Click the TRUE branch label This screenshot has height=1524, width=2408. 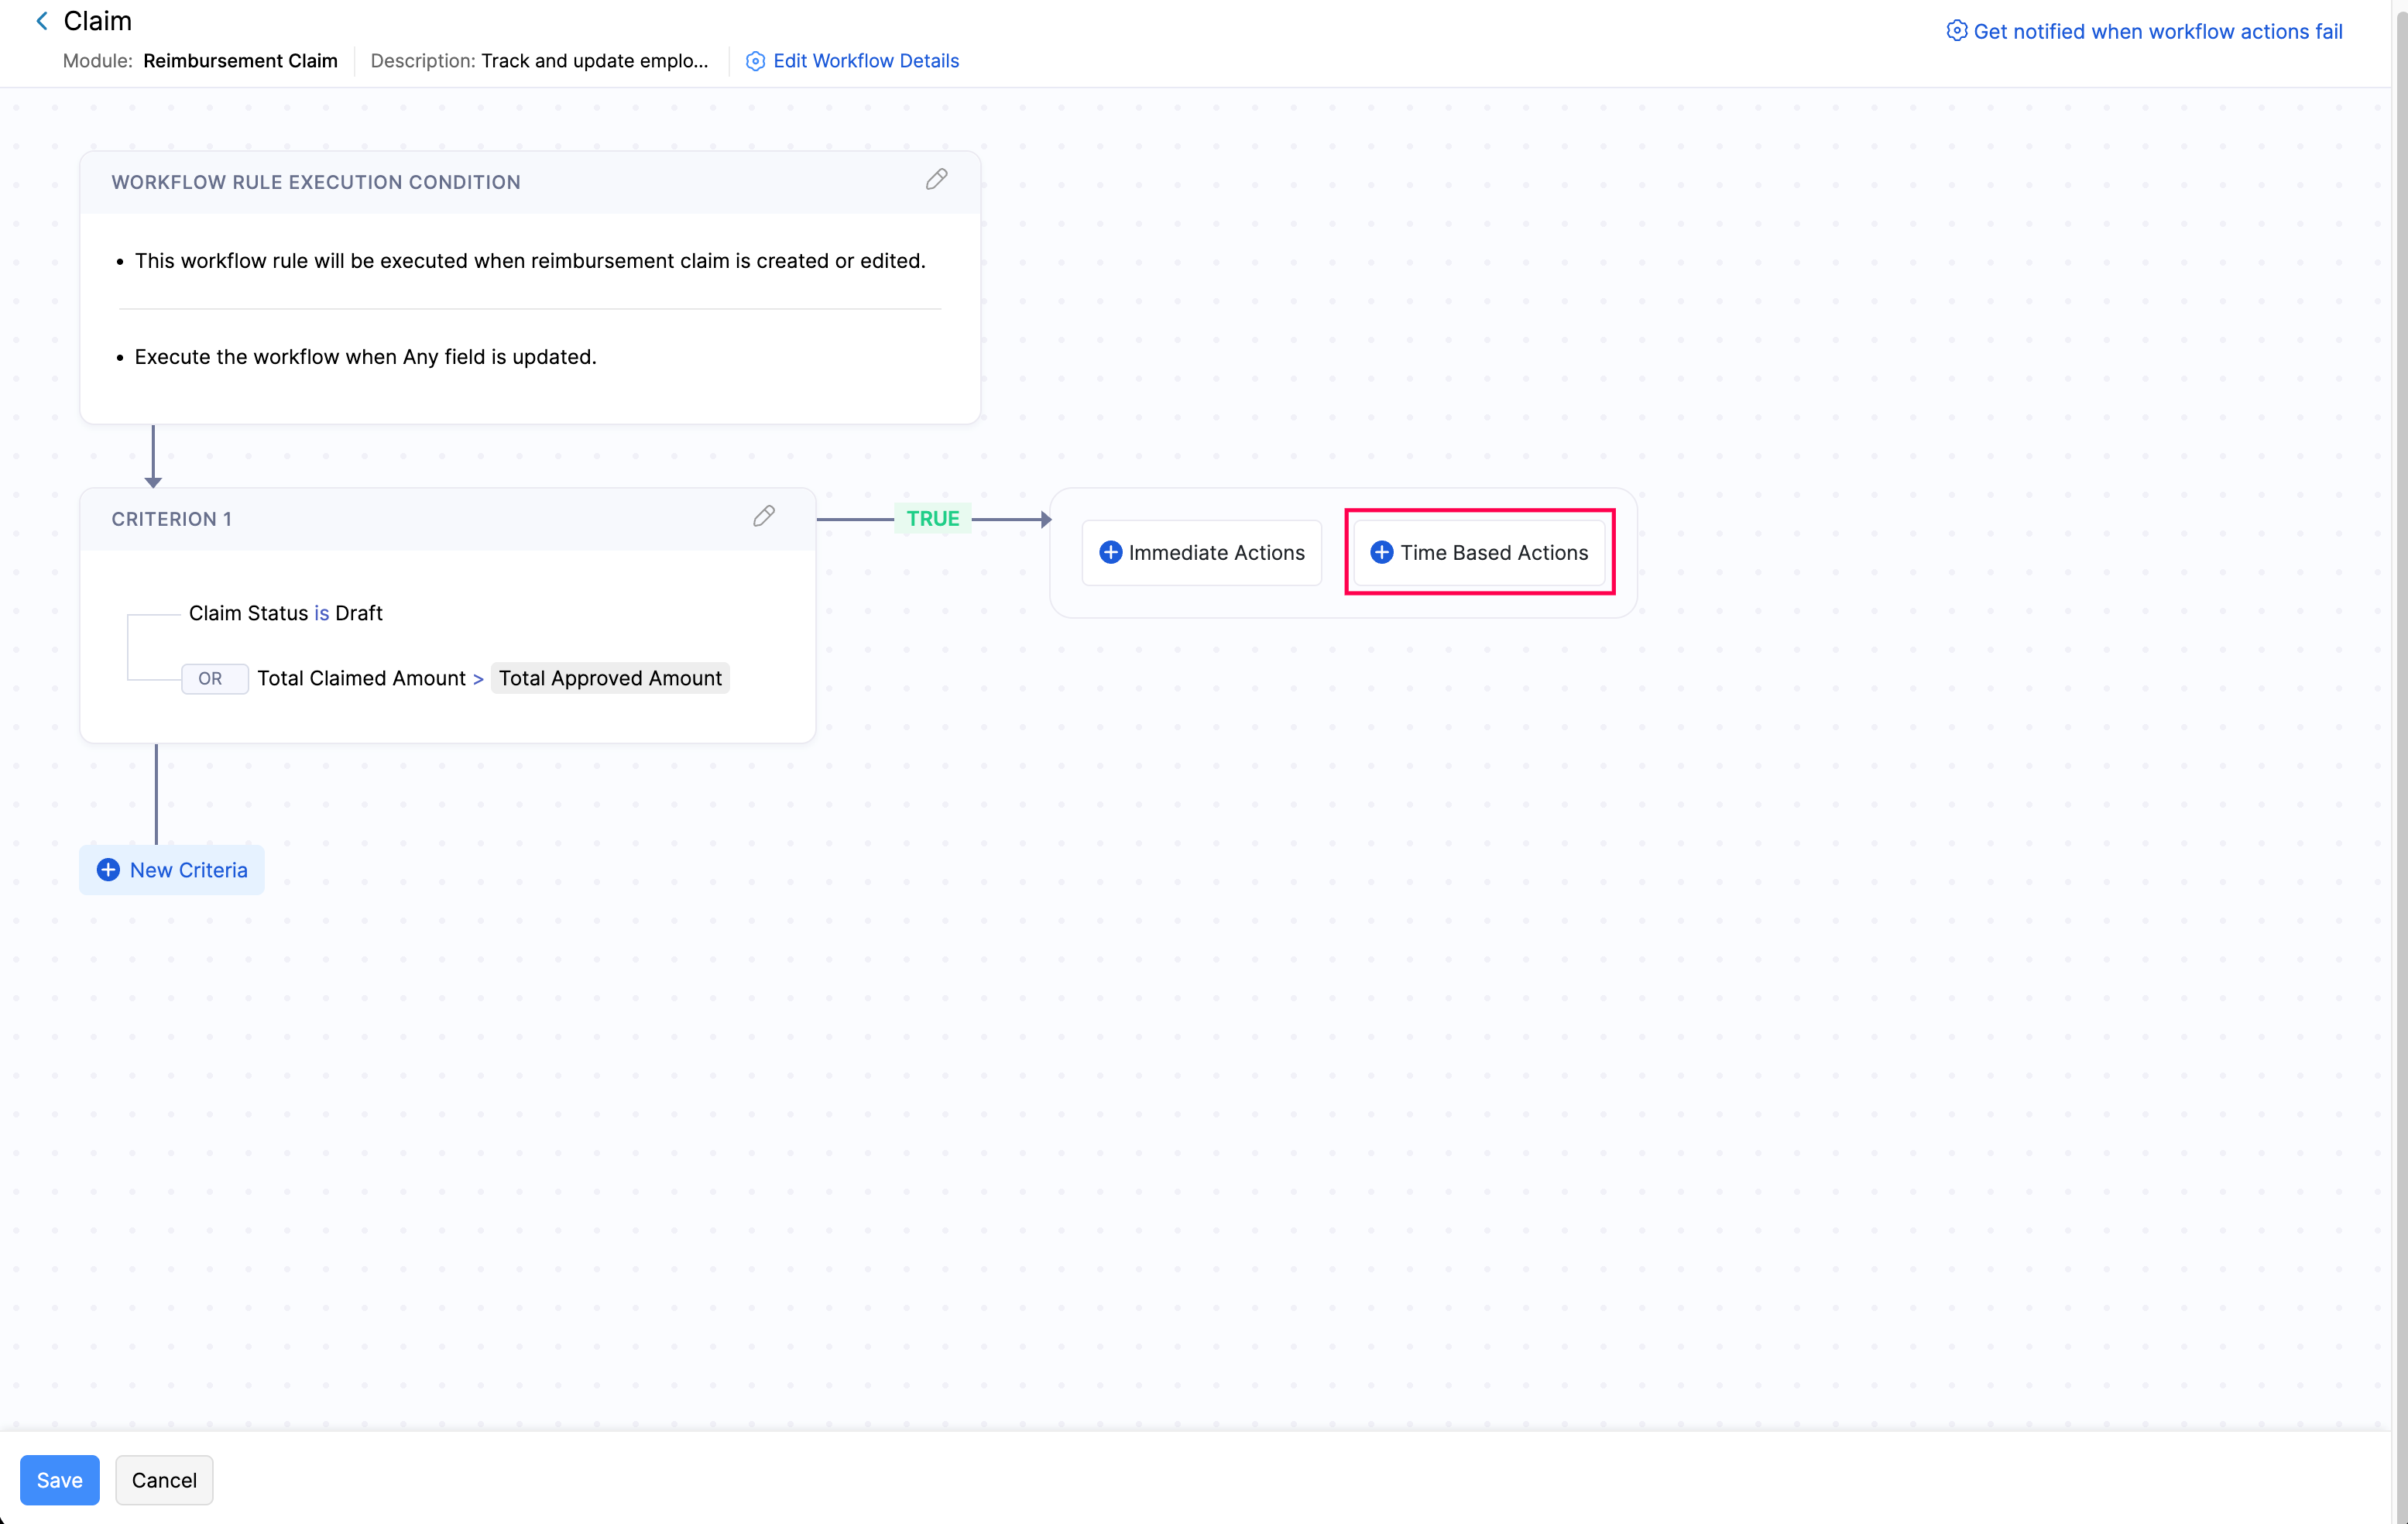click(x=933, y=518)
